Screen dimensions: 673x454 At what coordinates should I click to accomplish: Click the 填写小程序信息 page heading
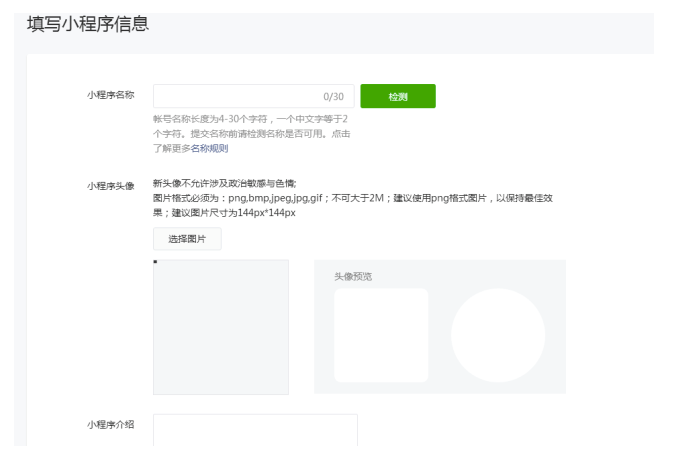(x=88, y=24)
